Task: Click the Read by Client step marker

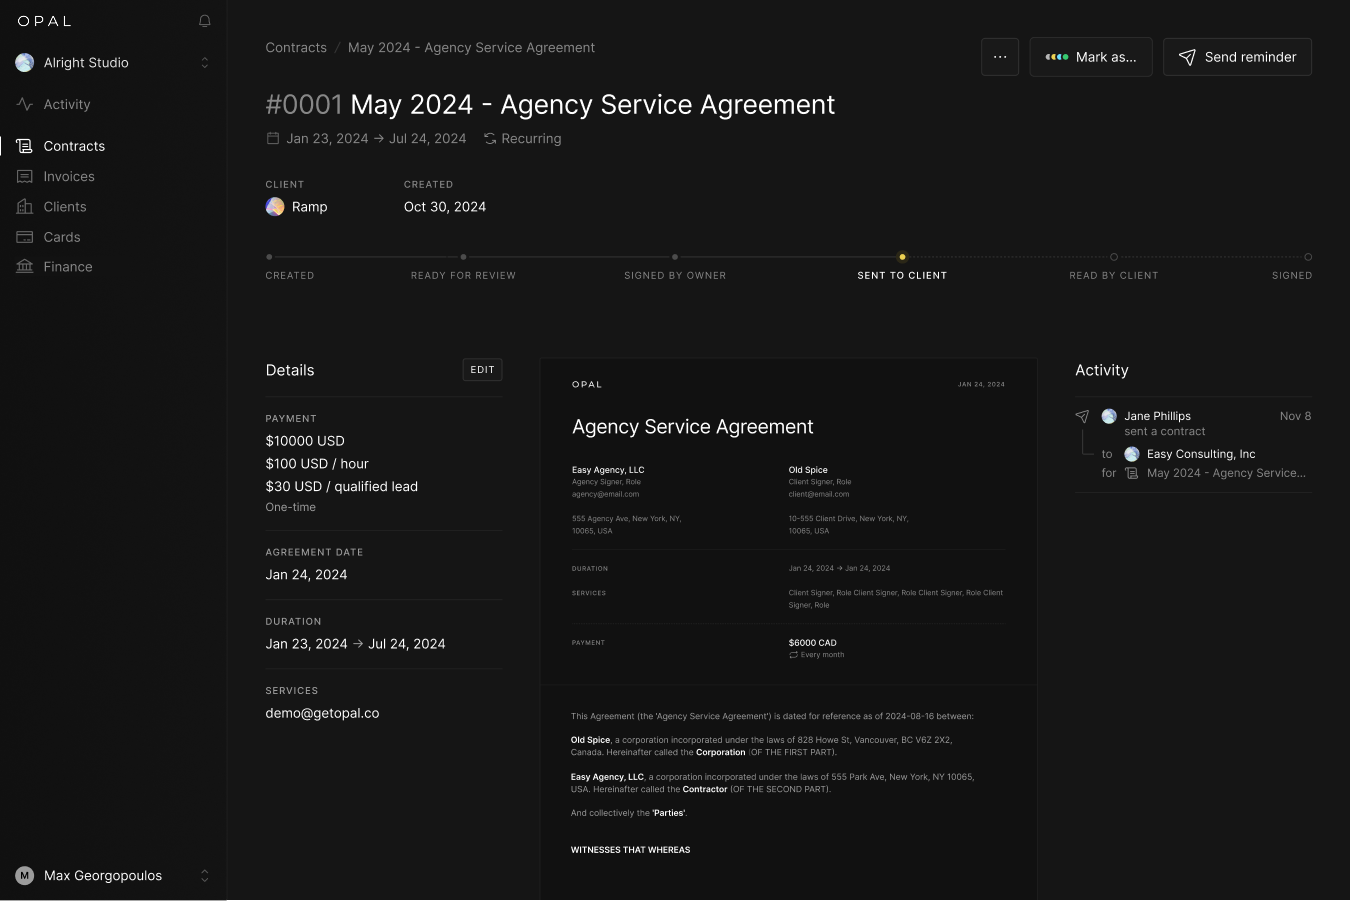Action: coord(1114,257)
